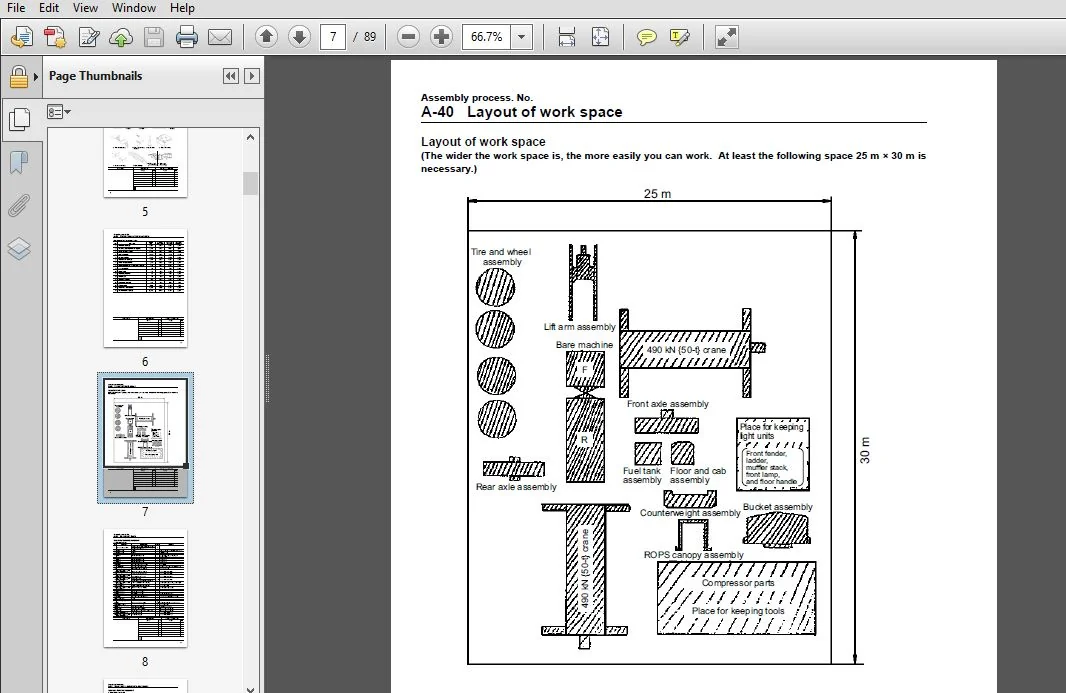Click the 66.7% zoom value field
The image size is (1066, 693).
(x=487, y=37)
